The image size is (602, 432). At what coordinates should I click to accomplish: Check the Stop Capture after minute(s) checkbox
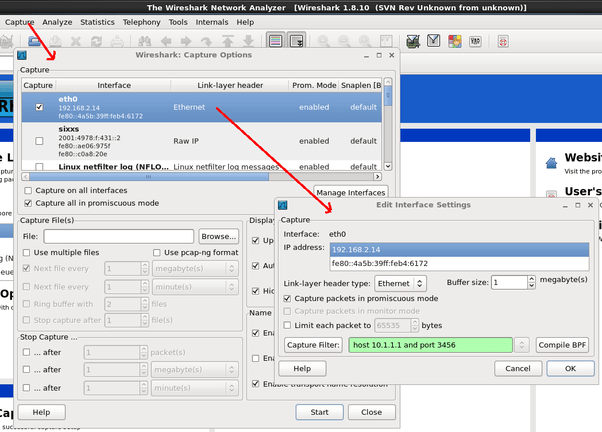tap(26, 388)
